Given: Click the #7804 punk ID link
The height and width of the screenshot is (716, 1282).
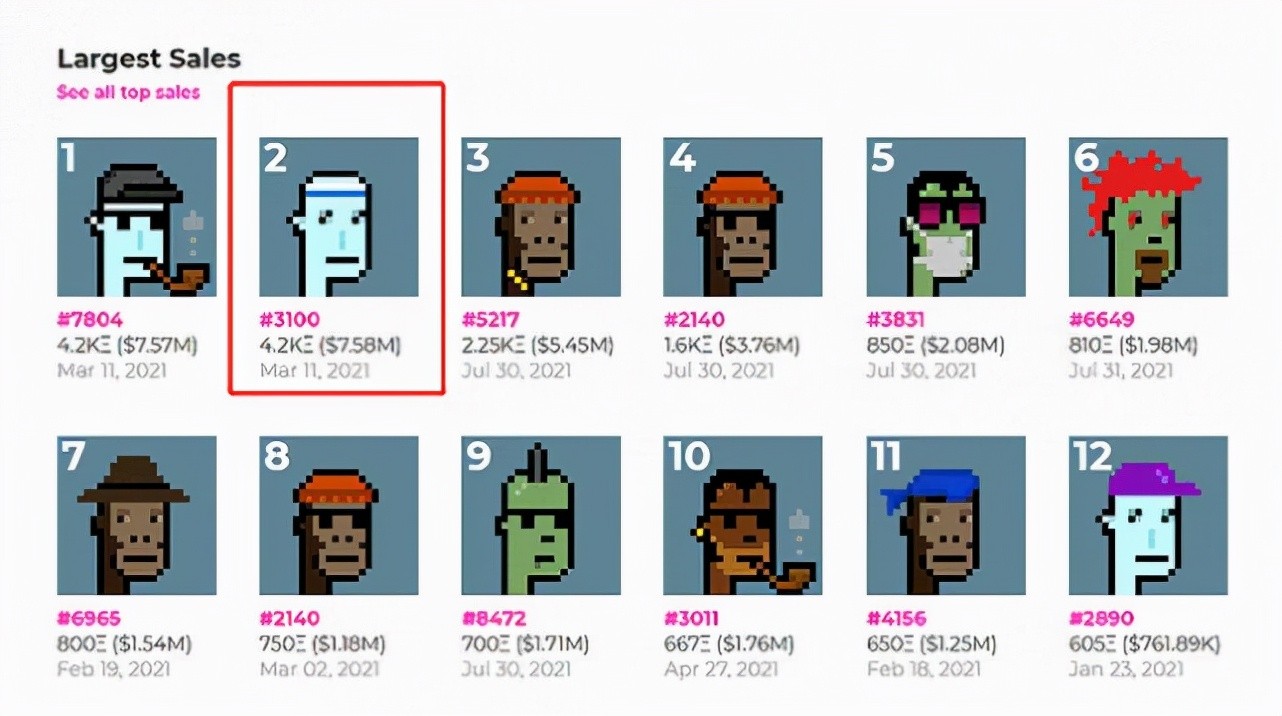Looking at the screenshot, I should click(90, 320).
